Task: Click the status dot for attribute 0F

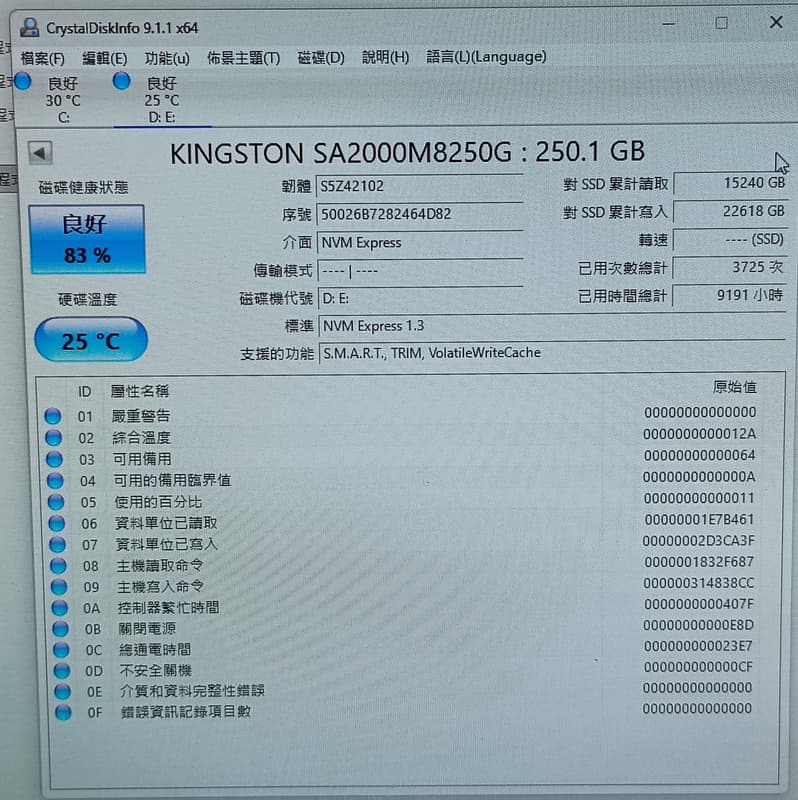Action: (x=64, y=712)
